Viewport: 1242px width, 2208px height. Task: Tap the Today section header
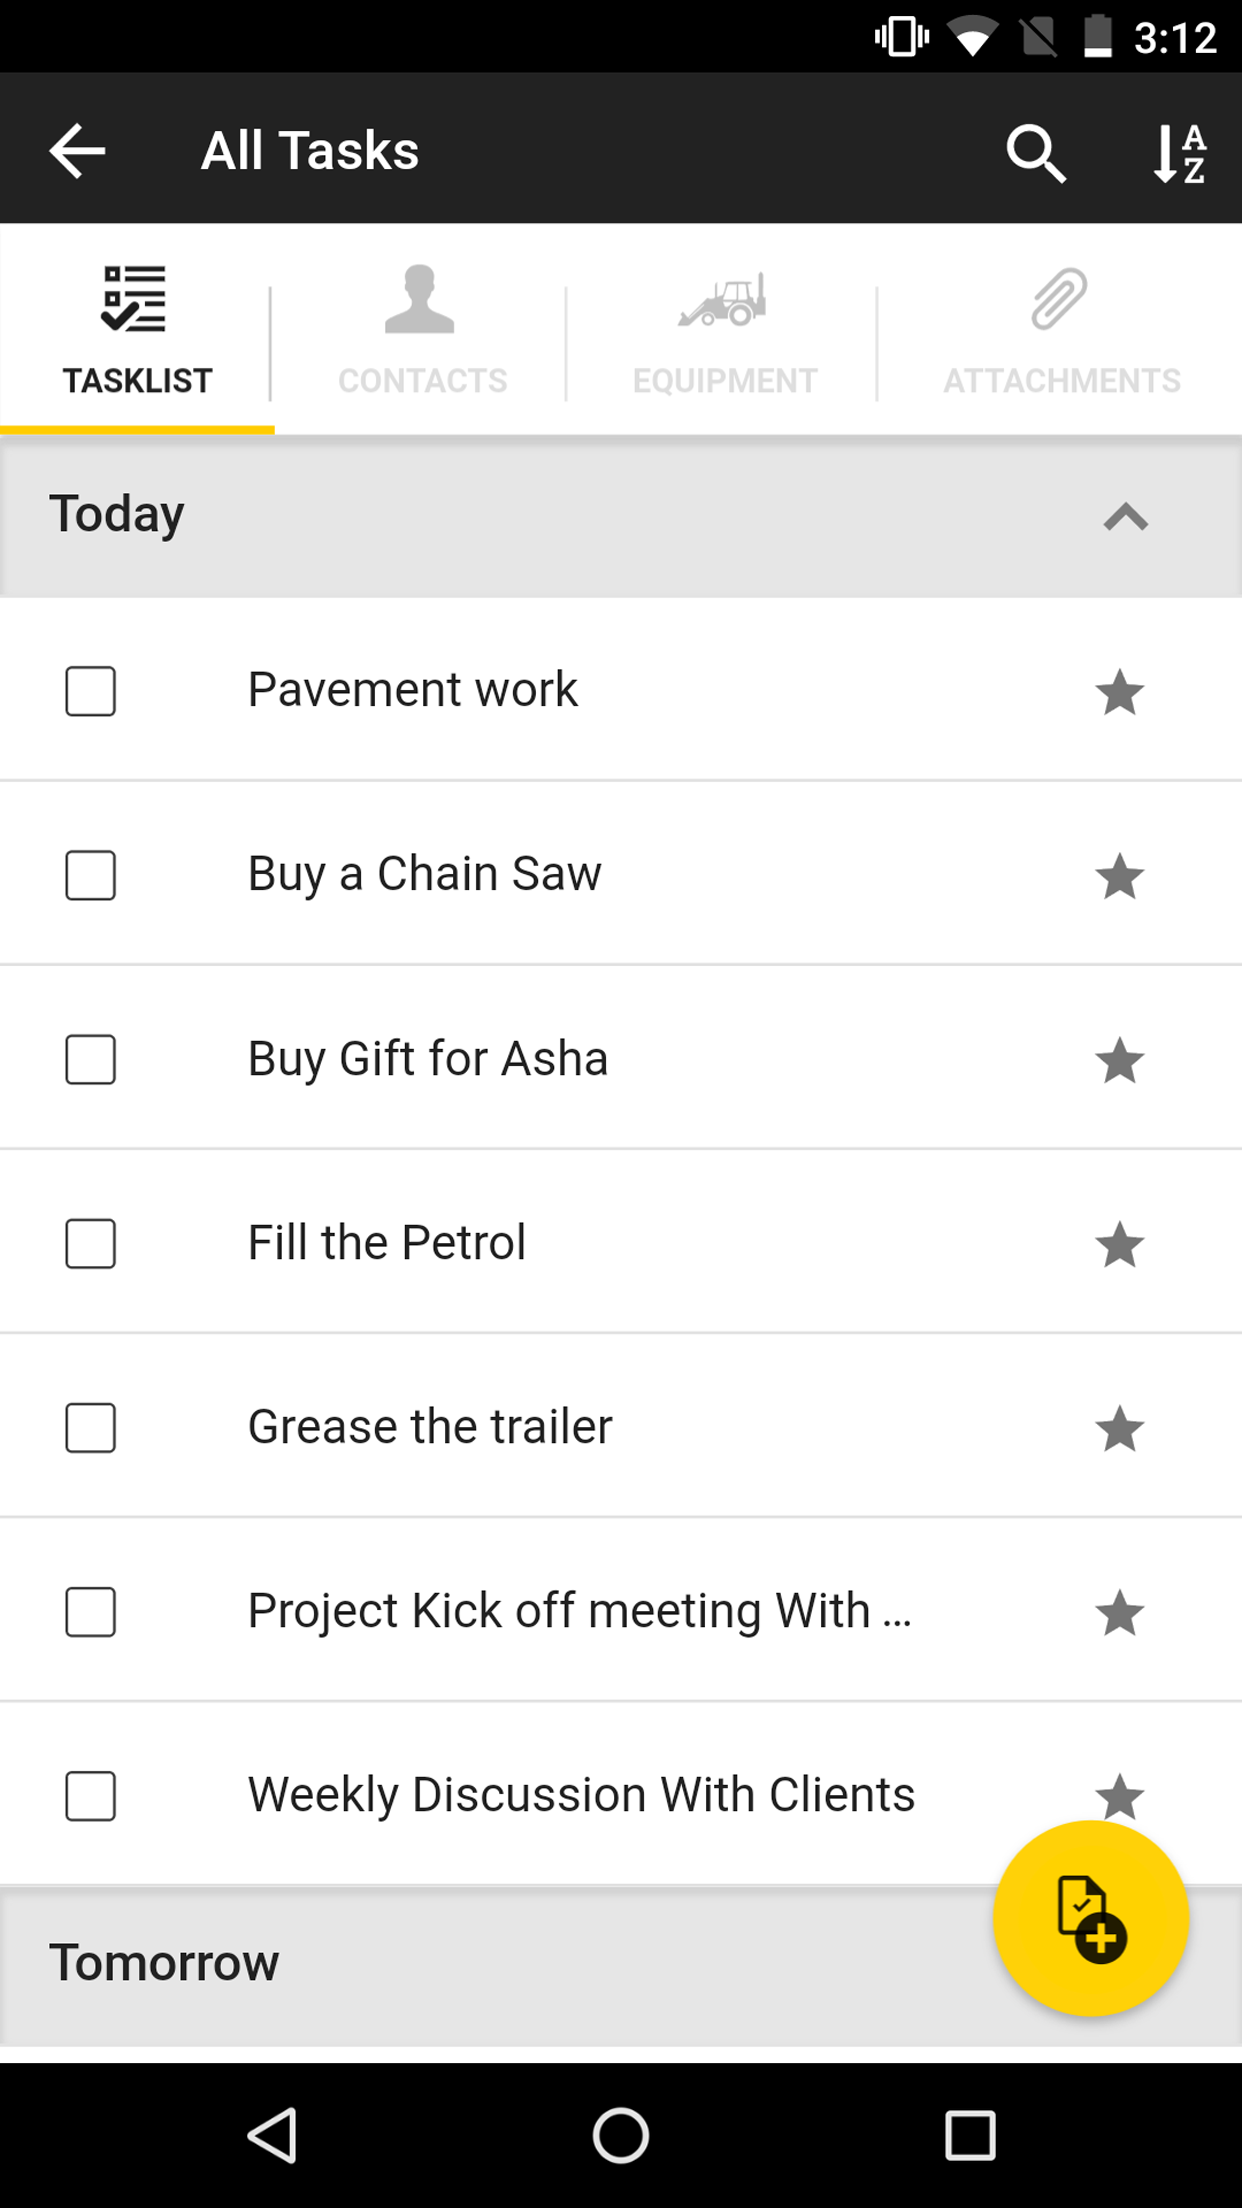point(621,516)
